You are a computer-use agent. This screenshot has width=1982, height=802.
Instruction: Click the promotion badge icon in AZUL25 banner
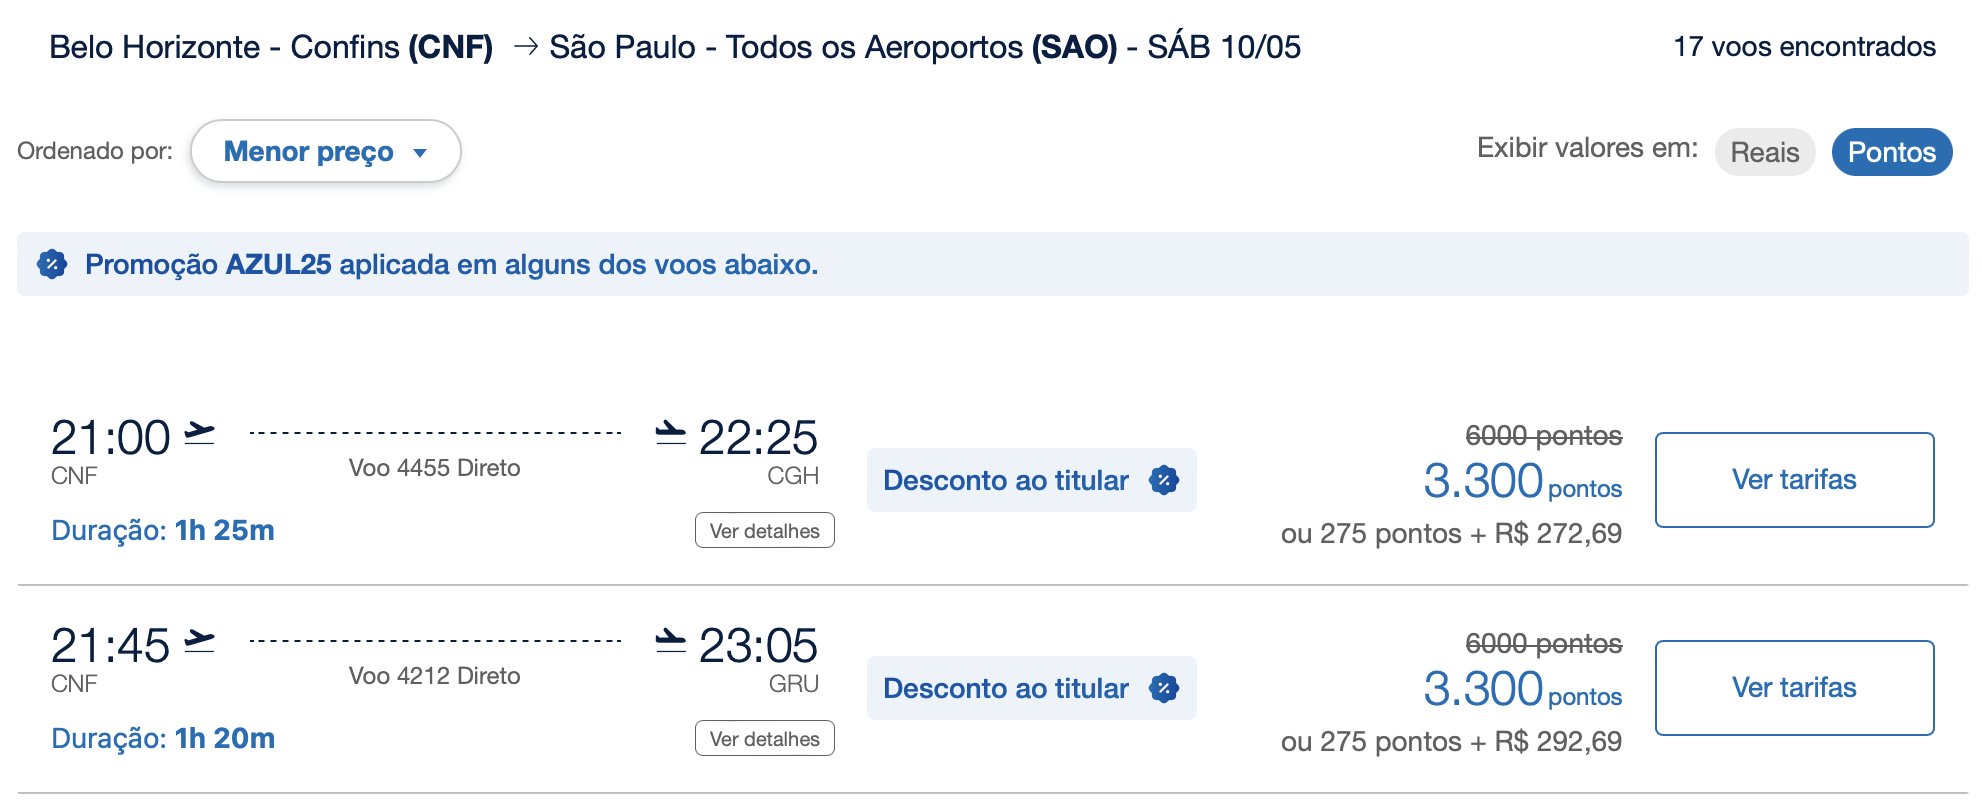click(52, 264)
